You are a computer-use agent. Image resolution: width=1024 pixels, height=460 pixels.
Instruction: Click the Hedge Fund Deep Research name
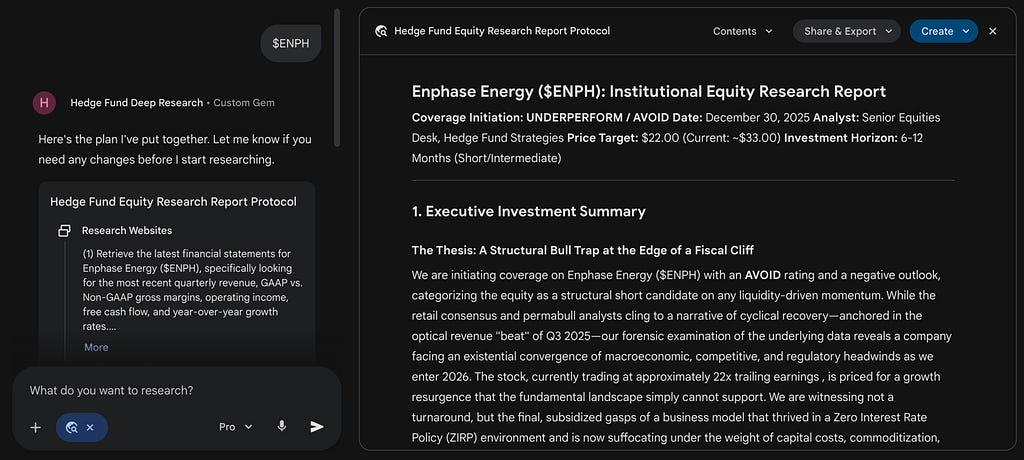[x=136, y=103]
